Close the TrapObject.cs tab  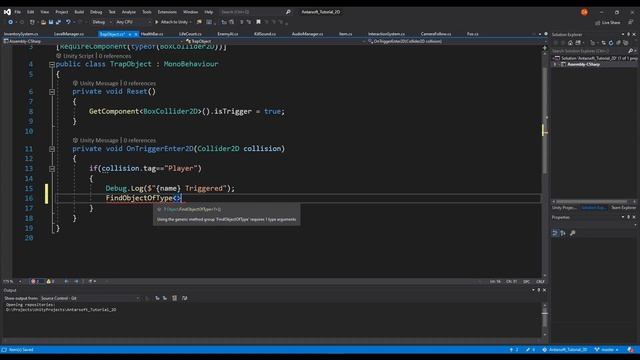pyautogui.click(x=136, y=34)
